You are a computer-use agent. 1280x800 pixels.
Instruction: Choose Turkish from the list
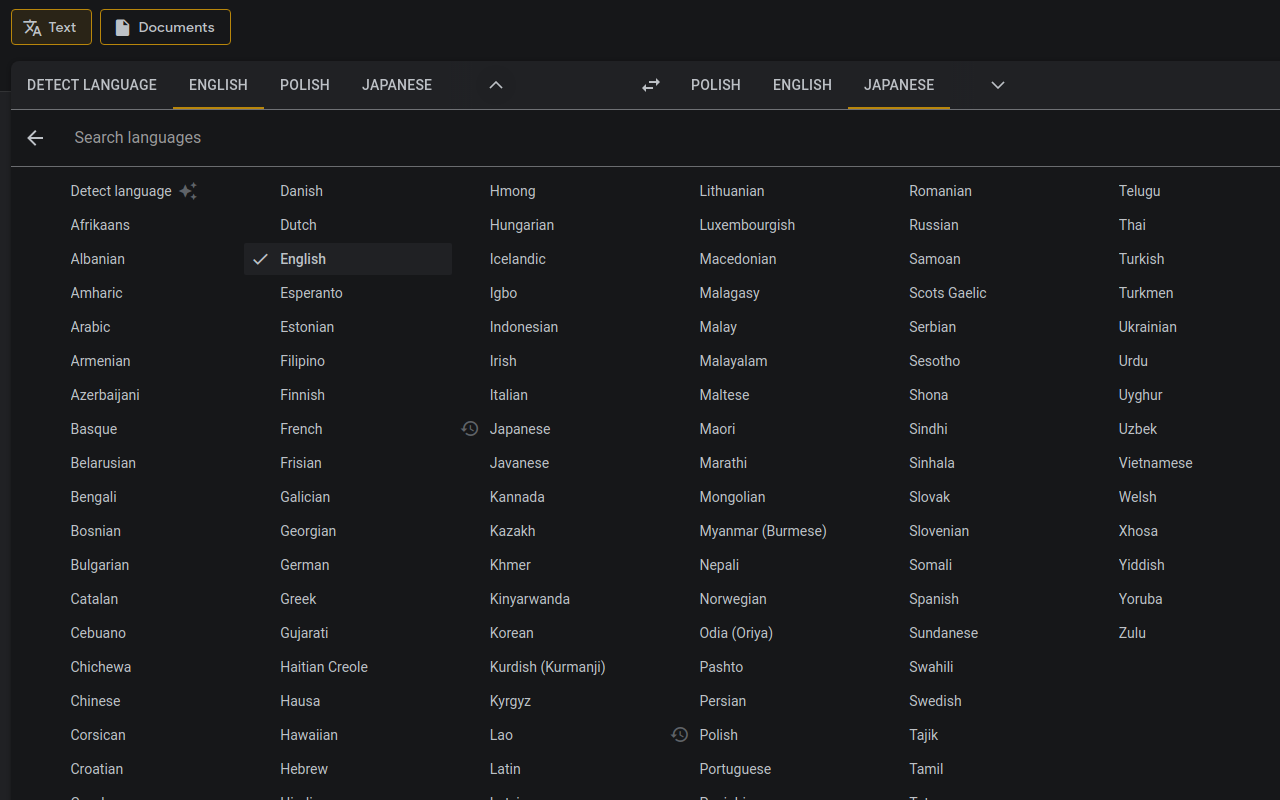click(1142, 259)
